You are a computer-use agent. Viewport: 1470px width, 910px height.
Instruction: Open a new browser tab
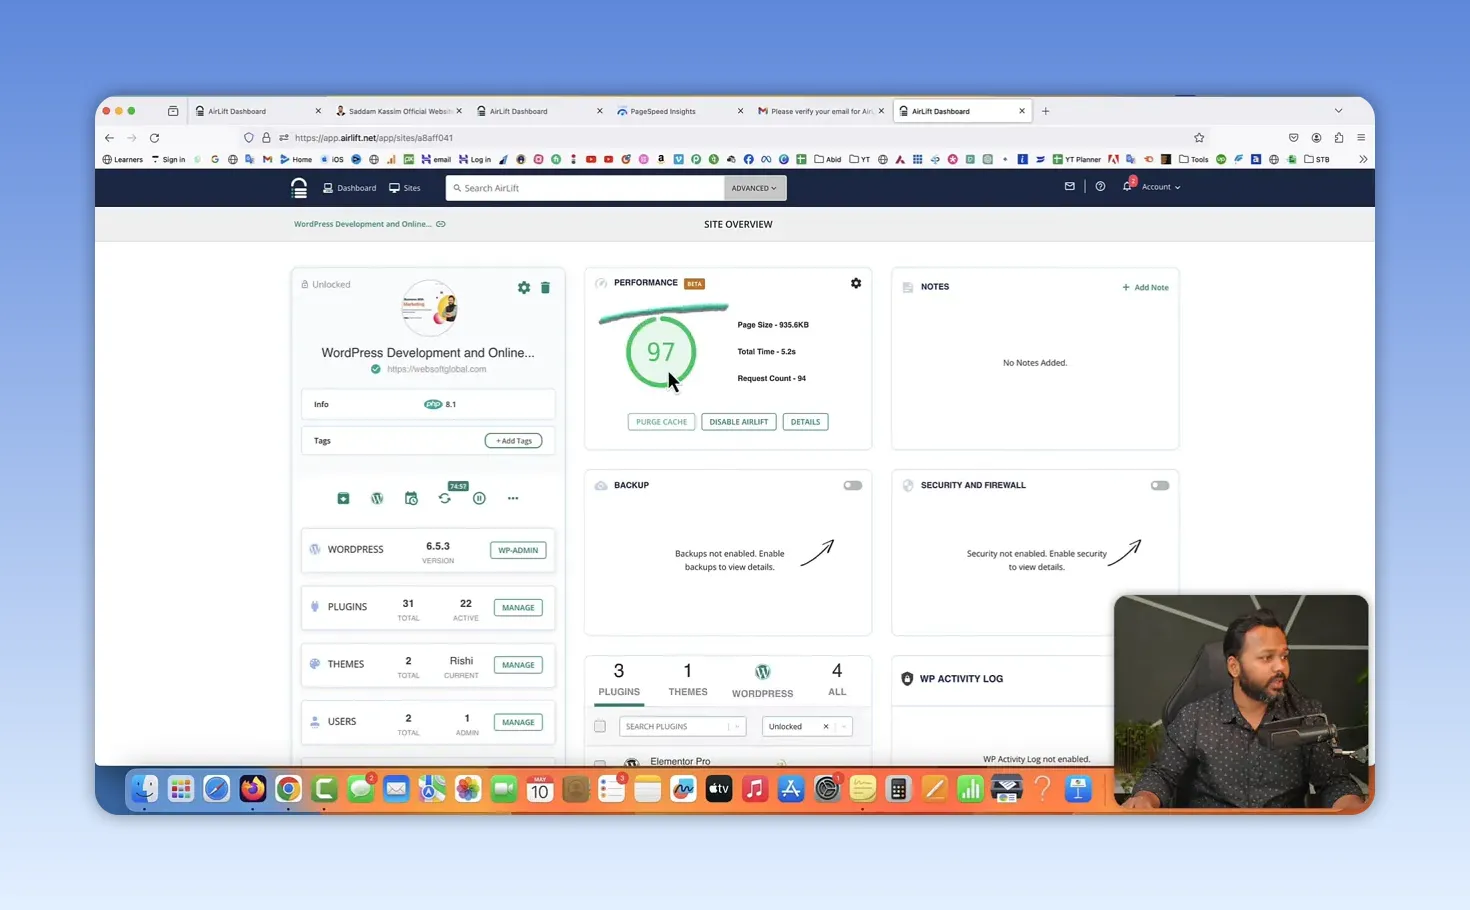click(1046, 111)
